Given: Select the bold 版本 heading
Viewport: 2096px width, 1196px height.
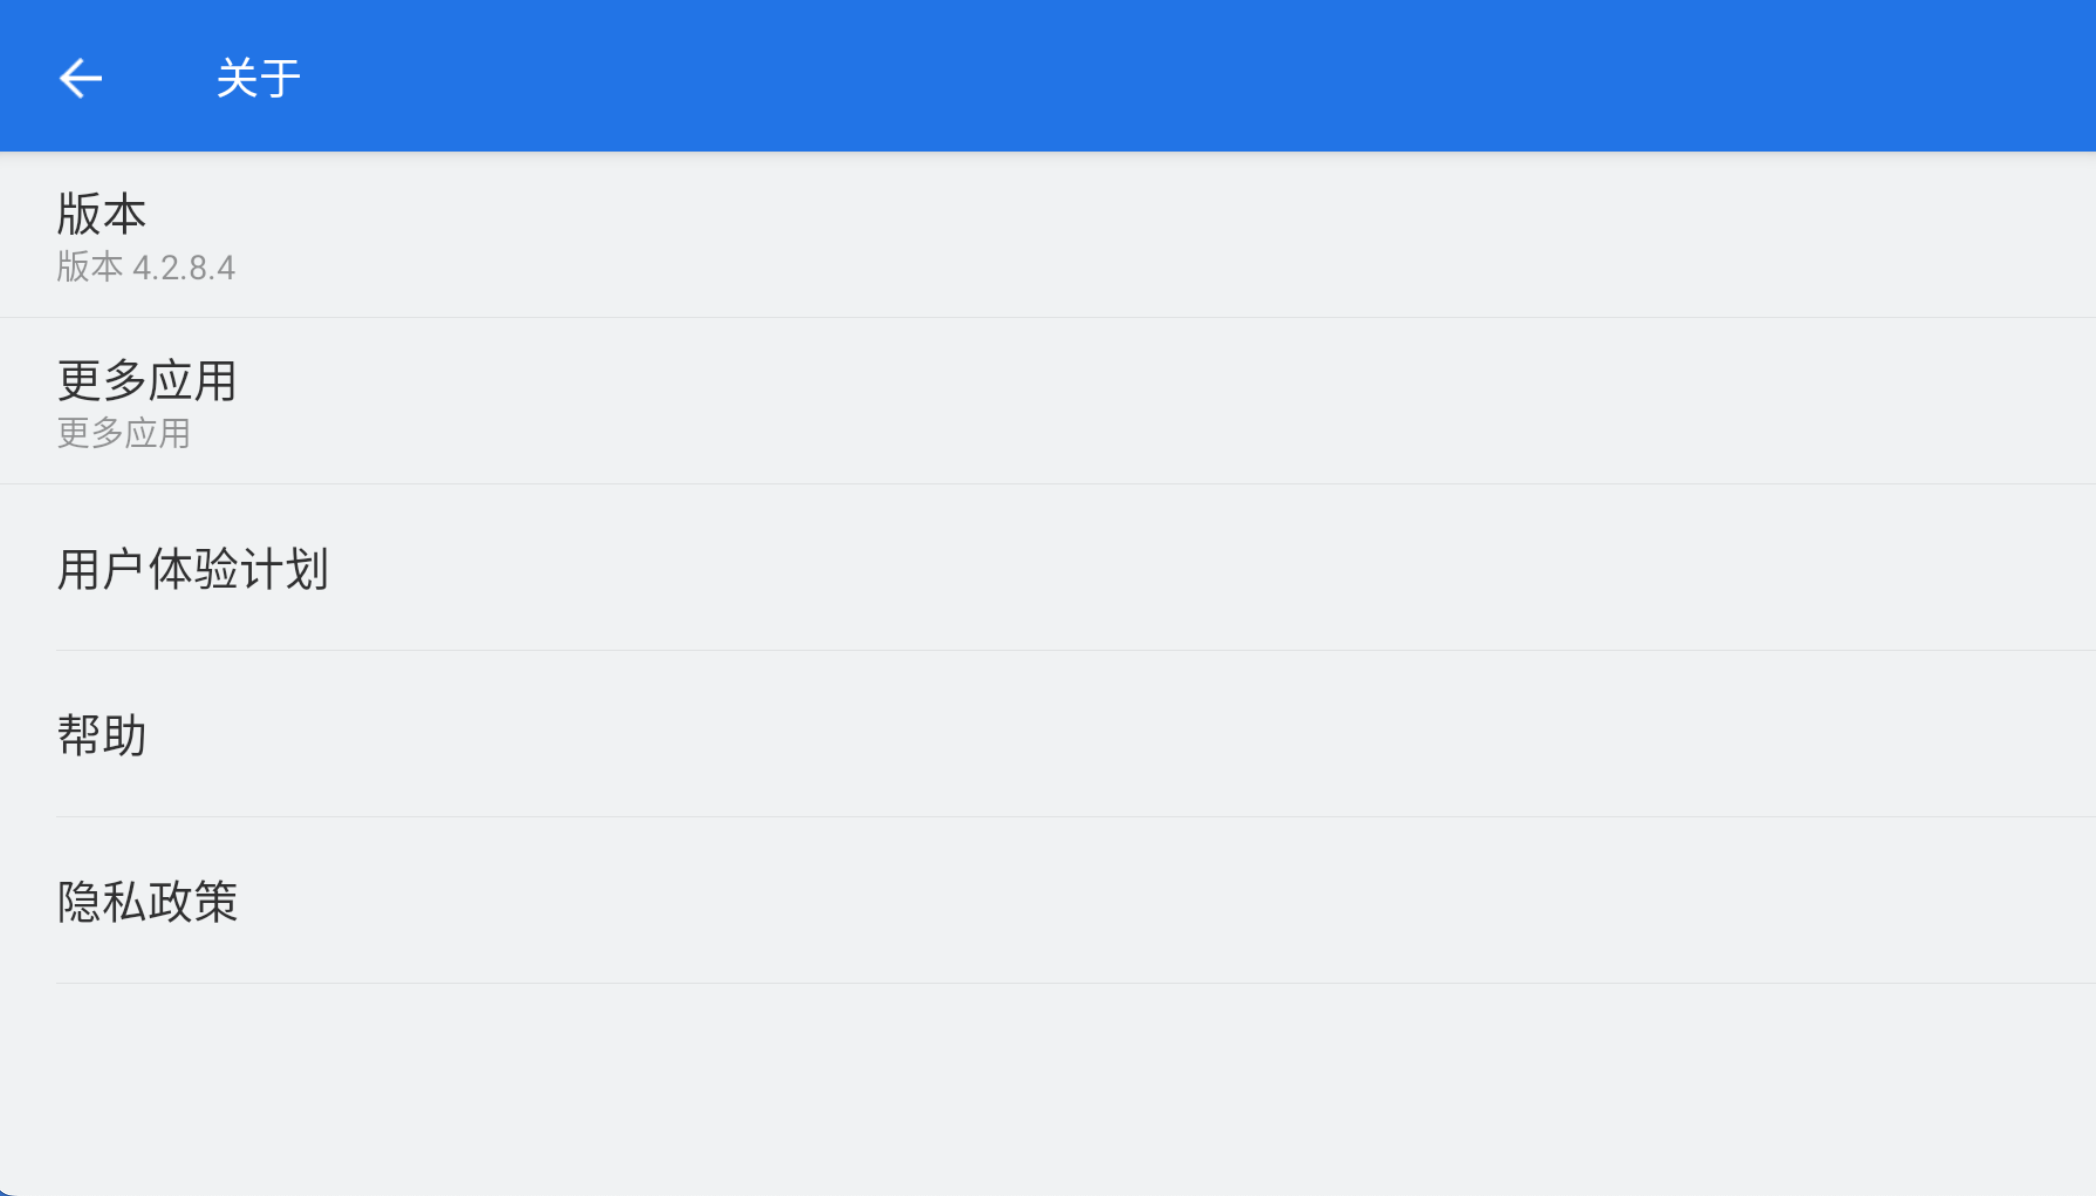Looking at the screenshot, I should pos(101,214).
